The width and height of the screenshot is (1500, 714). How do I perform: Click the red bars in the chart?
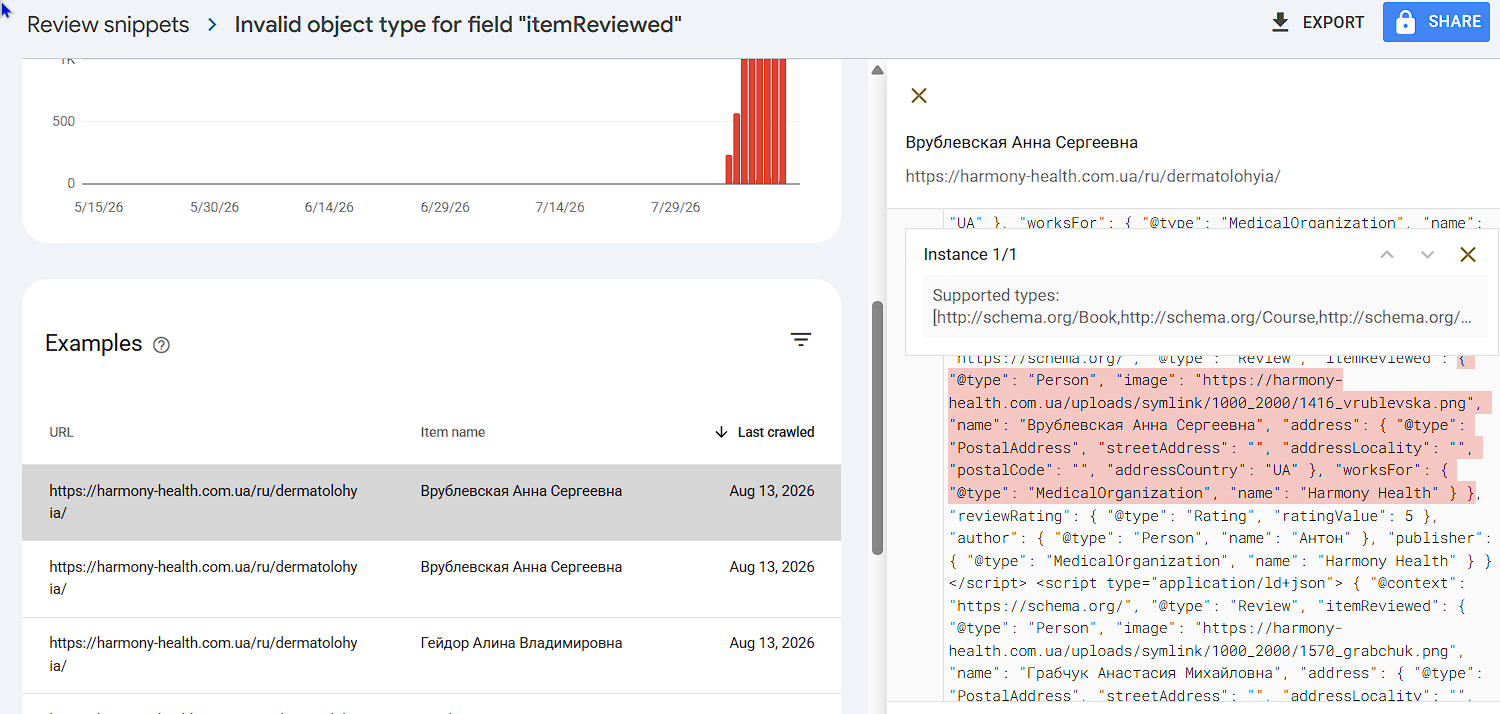point(757,121)
